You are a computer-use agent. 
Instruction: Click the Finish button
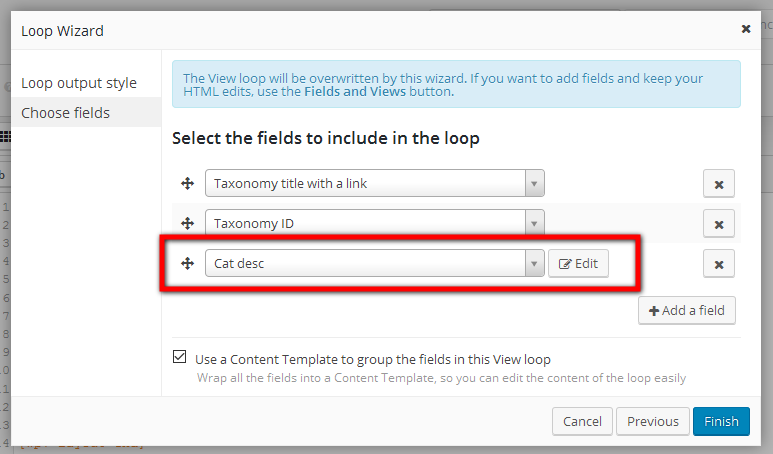click(x=721, y=421)
